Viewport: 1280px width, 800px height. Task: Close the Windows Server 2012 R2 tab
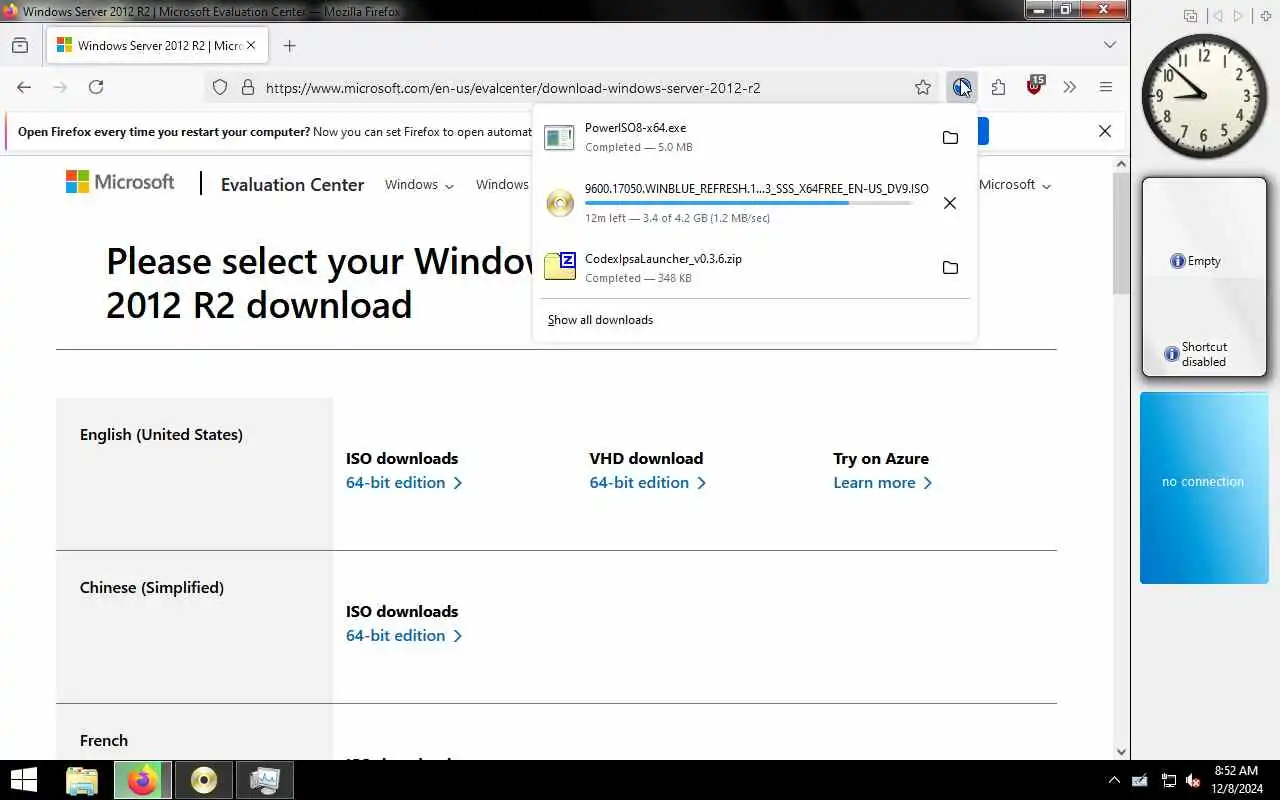pos(251,45)
